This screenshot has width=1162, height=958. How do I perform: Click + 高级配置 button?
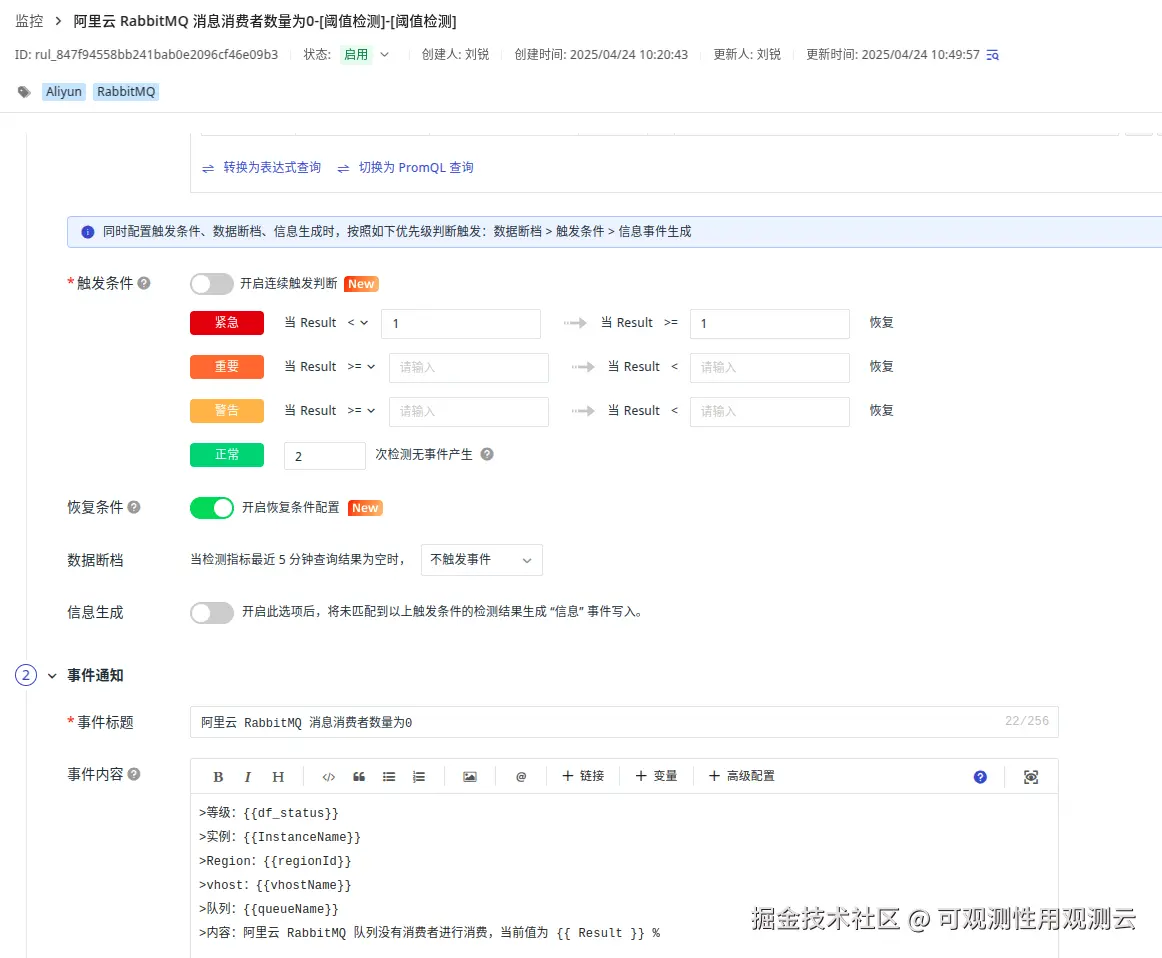point(742,776)
